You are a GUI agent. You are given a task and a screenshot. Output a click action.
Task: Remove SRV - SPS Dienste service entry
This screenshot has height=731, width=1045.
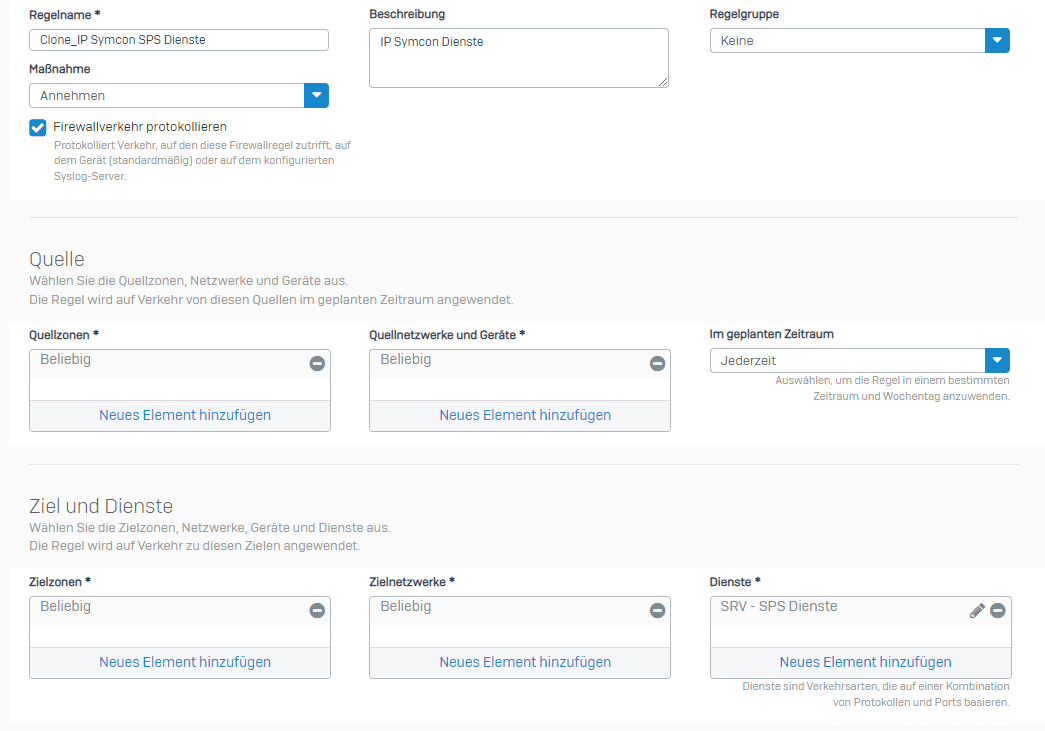click(x=997, y=610)
